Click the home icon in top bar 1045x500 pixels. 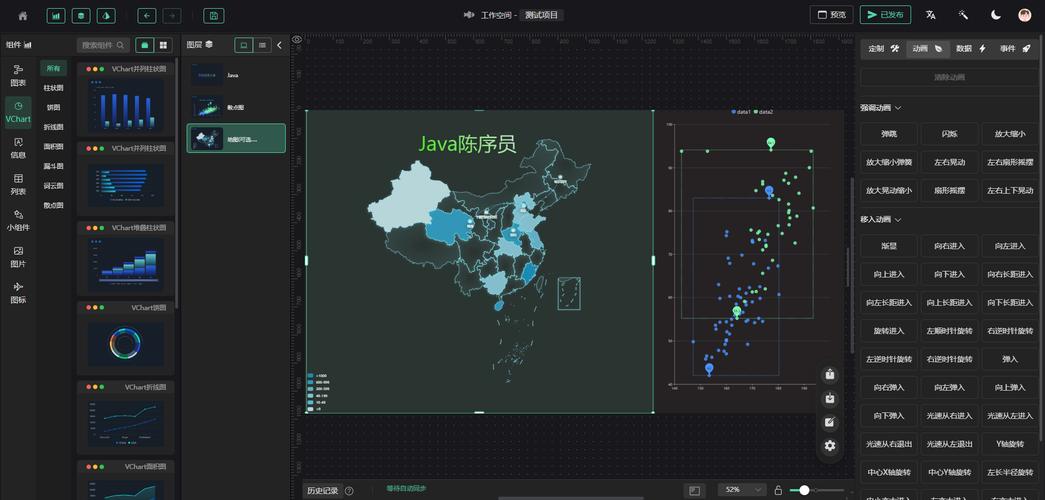(x=23, y=15)
